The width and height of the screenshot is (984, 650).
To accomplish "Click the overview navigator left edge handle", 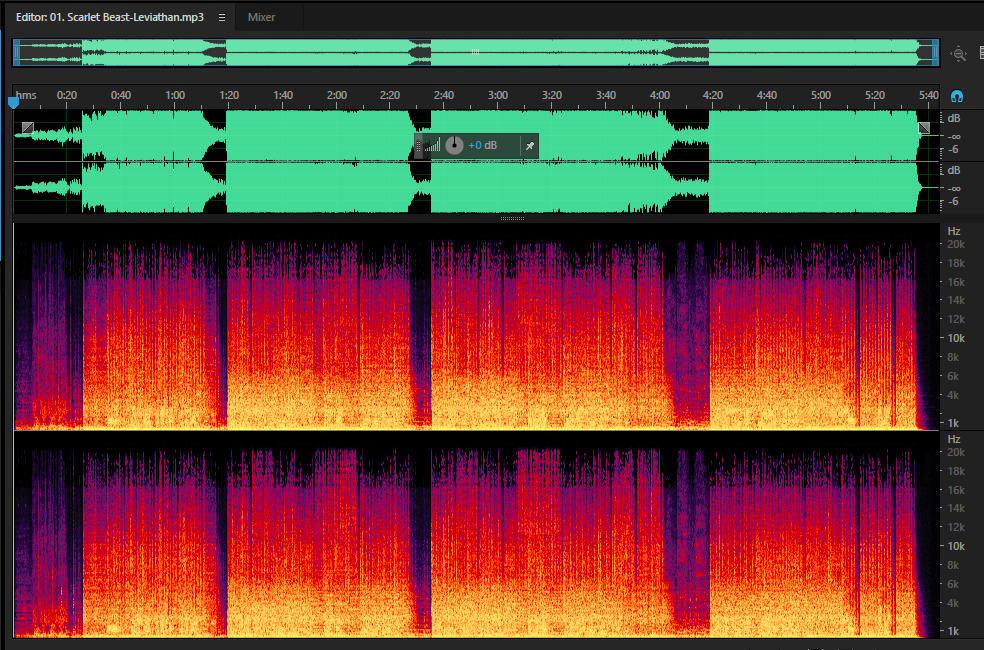I will [16, 53].
